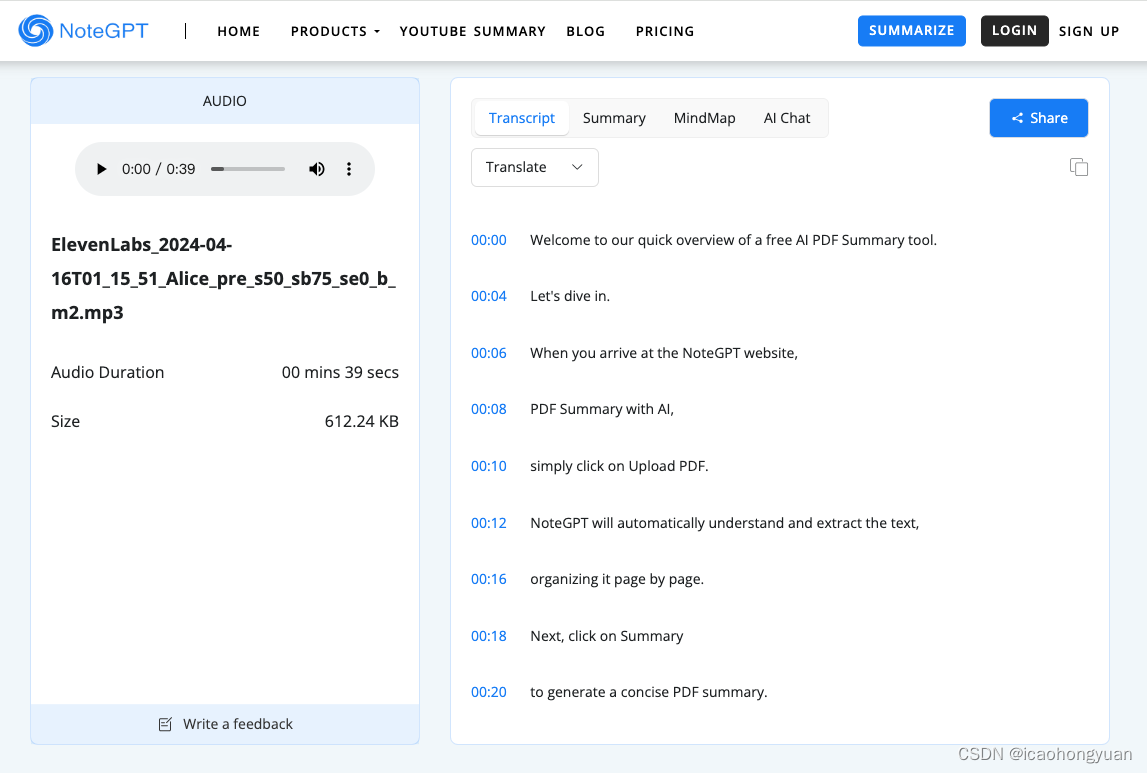The width and height of the screenshot is (1147, 773).
Task: Open the Pricing page
Action: 665,31
